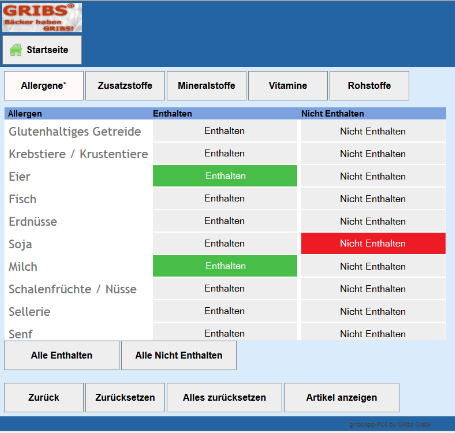The height and width of the screenshot is (433, 455).
Task: Click the Alle Nicht Enthalten button
Action: coord(179,355)
